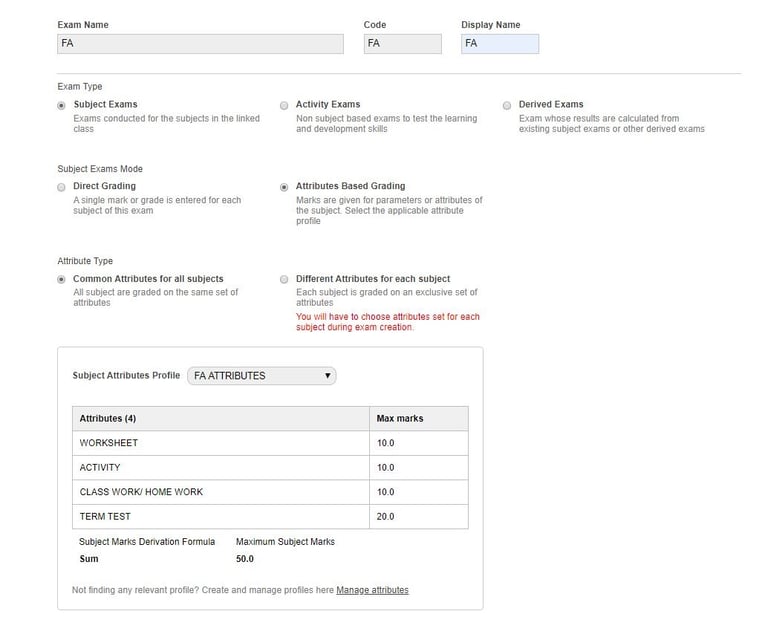Click the ACTIVITY row 10.0 max marks
768x634 pixels.
pyautogui.click(x=385, y=467)
